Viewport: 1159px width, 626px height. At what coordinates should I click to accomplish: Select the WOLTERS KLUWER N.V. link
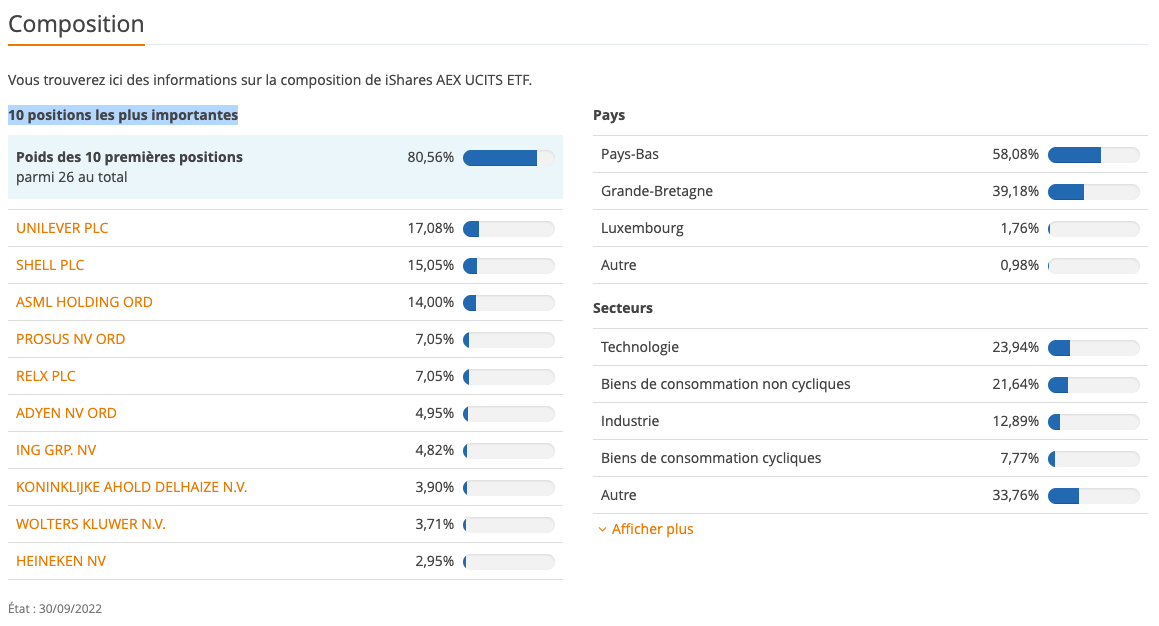tap(91, 524)
